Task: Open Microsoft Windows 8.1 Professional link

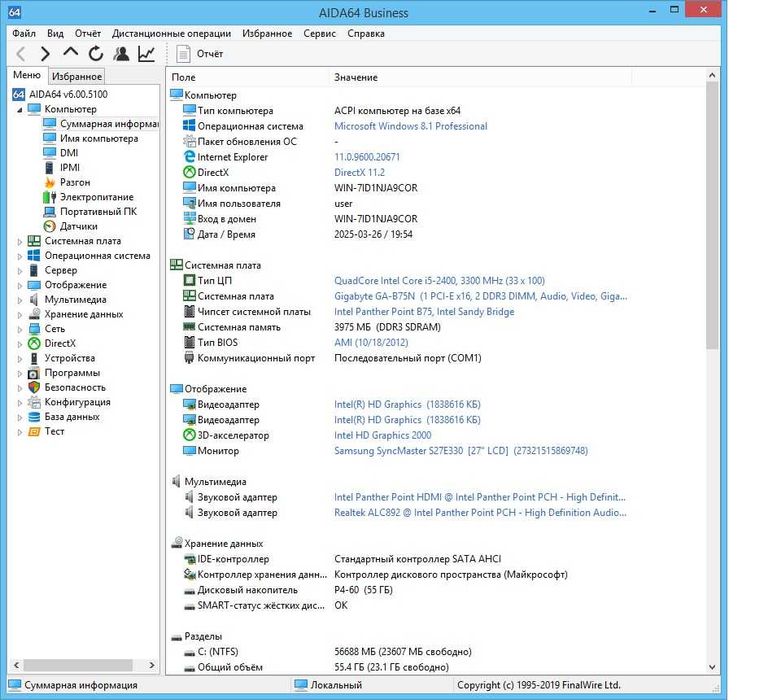Action: click(410, 126)
